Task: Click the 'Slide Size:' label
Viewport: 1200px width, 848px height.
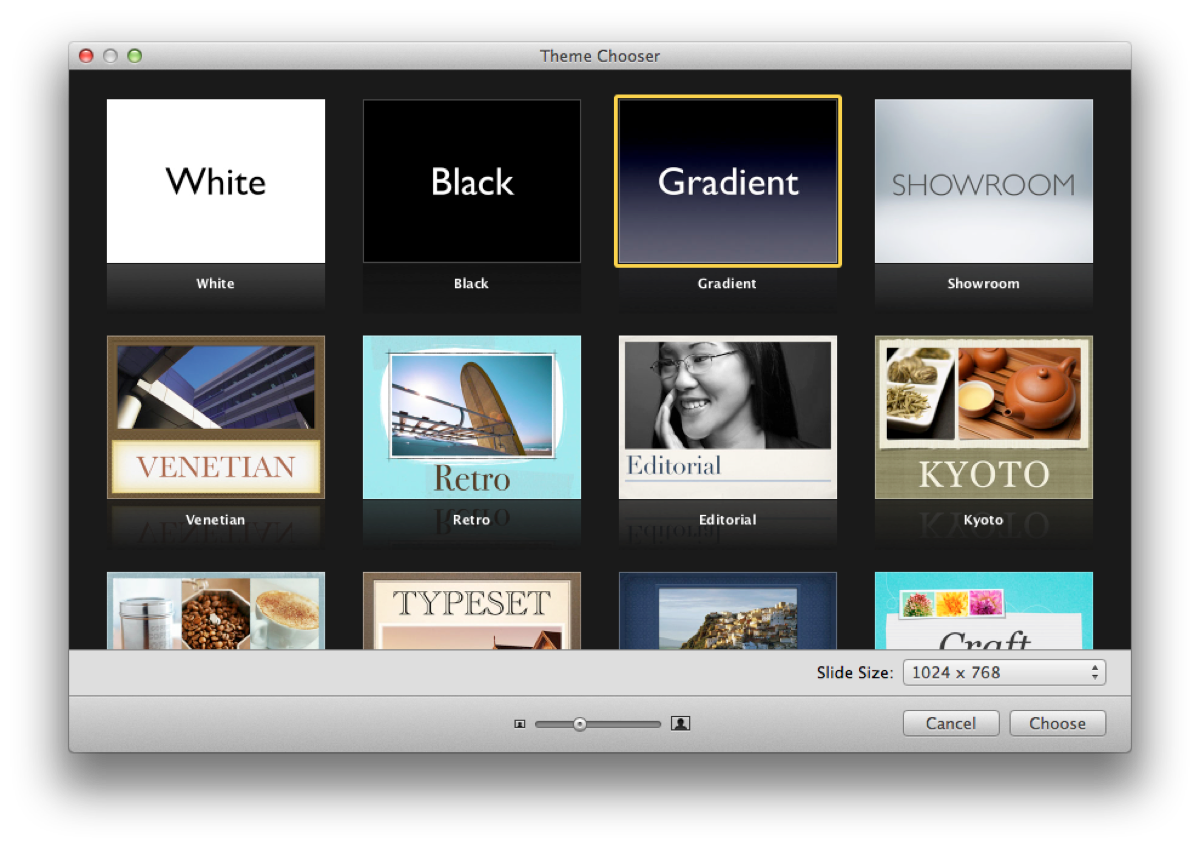Action: click(855, 672)
